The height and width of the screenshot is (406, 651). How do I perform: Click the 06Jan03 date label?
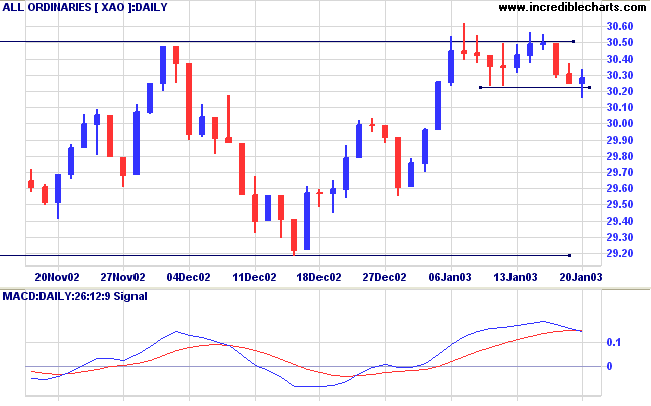click(x=450, y=277)
